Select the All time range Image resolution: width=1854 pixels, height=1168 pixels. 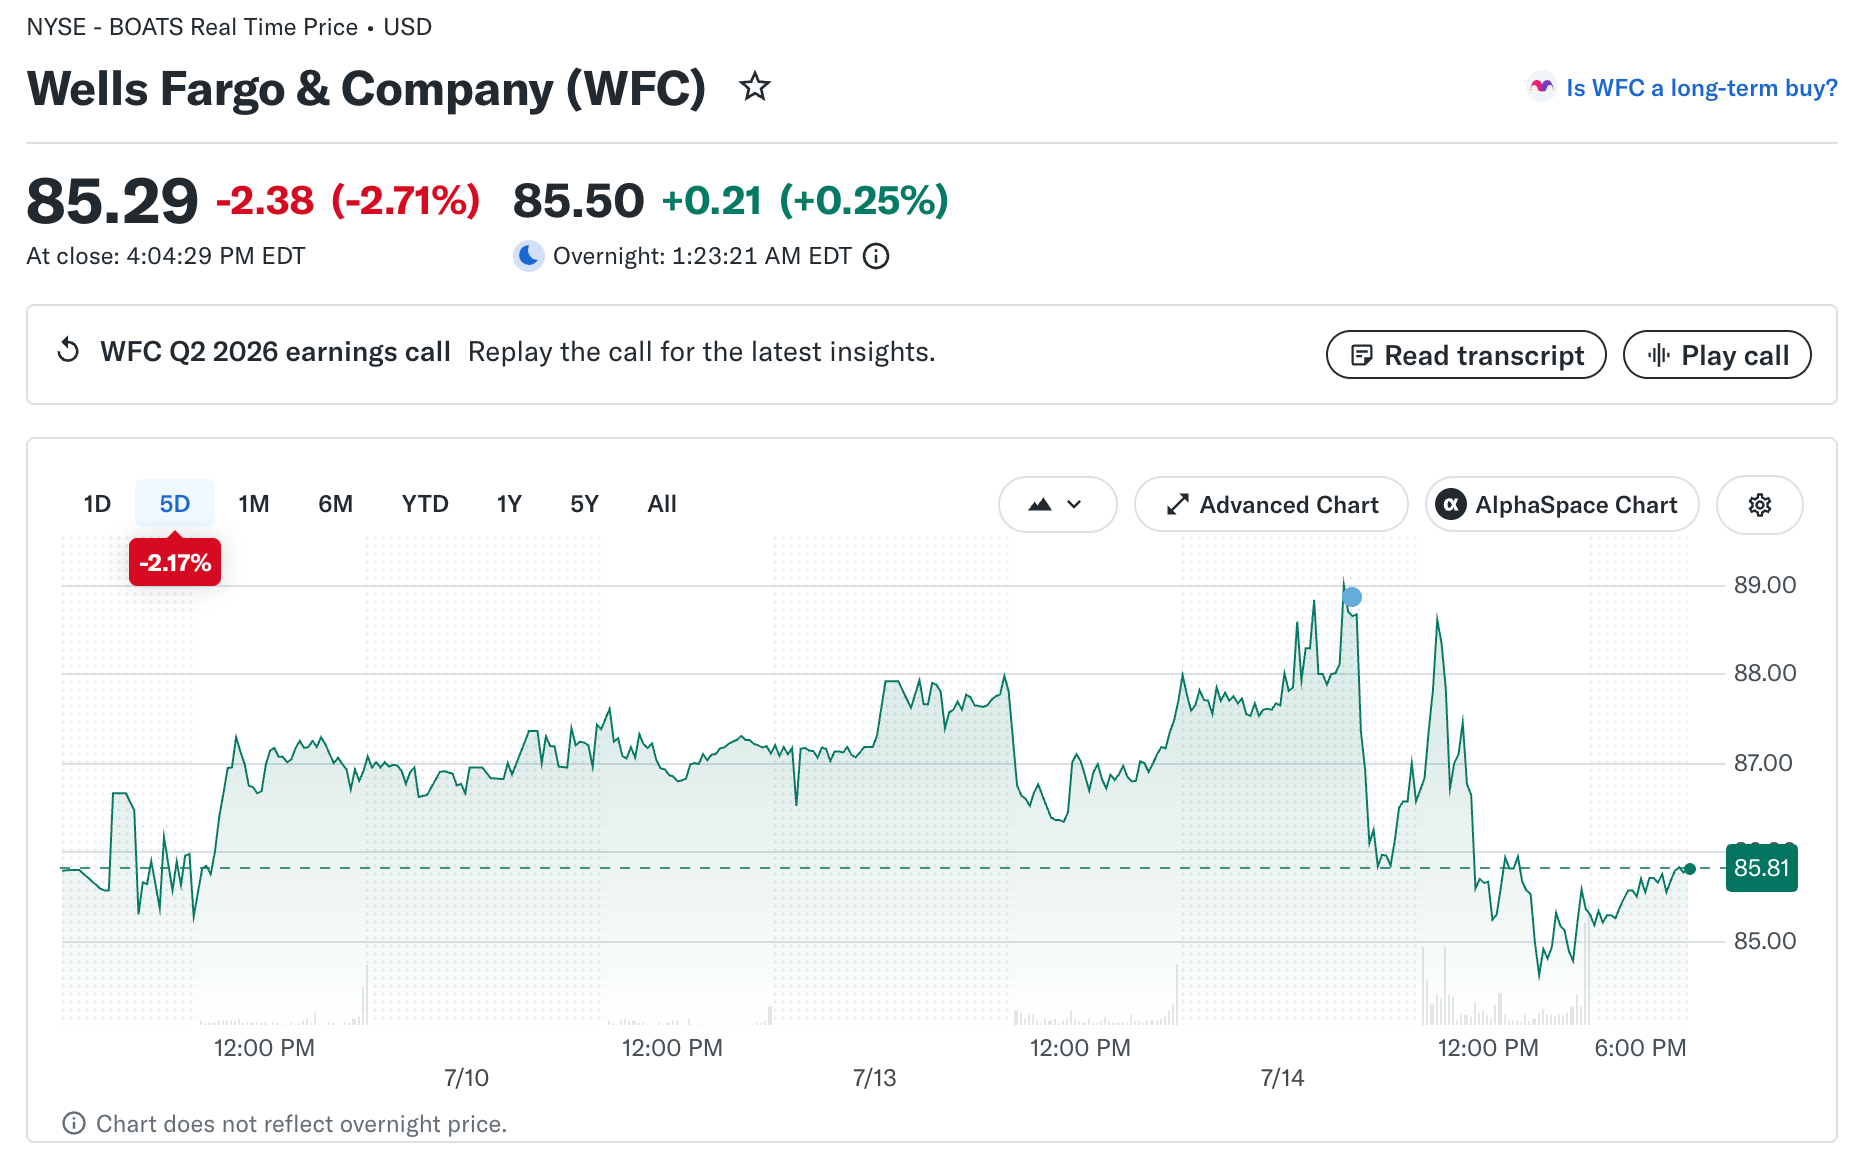(x=662, y=504)
